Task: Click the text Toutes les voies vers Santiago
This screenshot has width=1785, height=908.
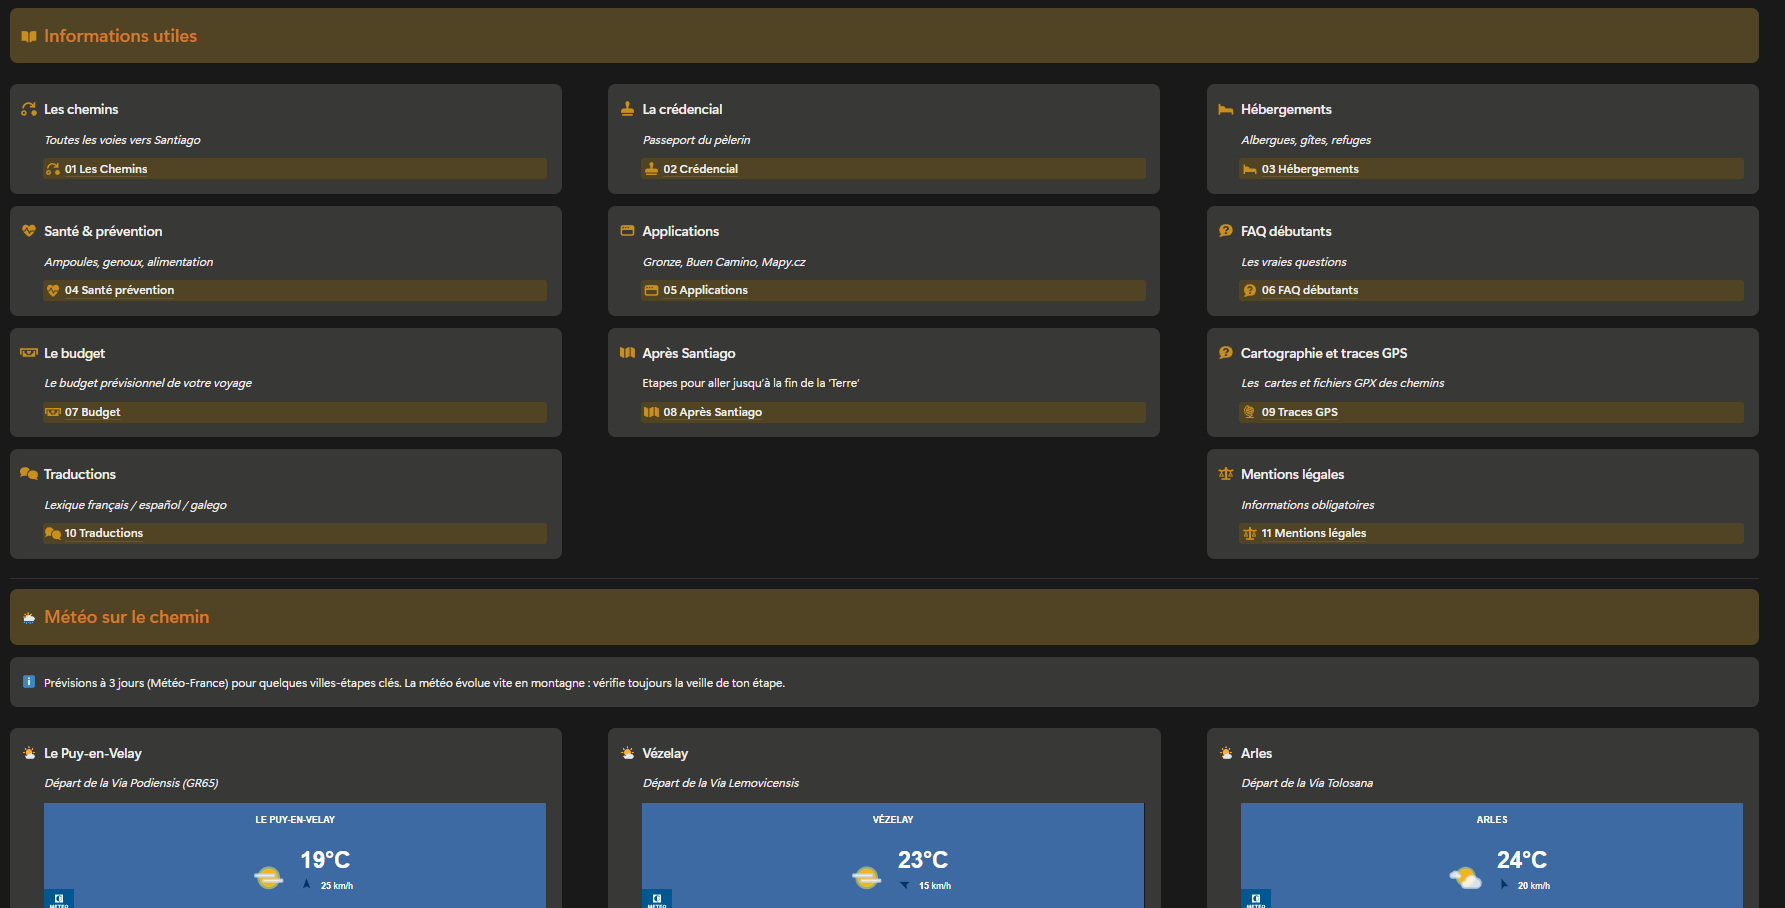Action: 122,140
